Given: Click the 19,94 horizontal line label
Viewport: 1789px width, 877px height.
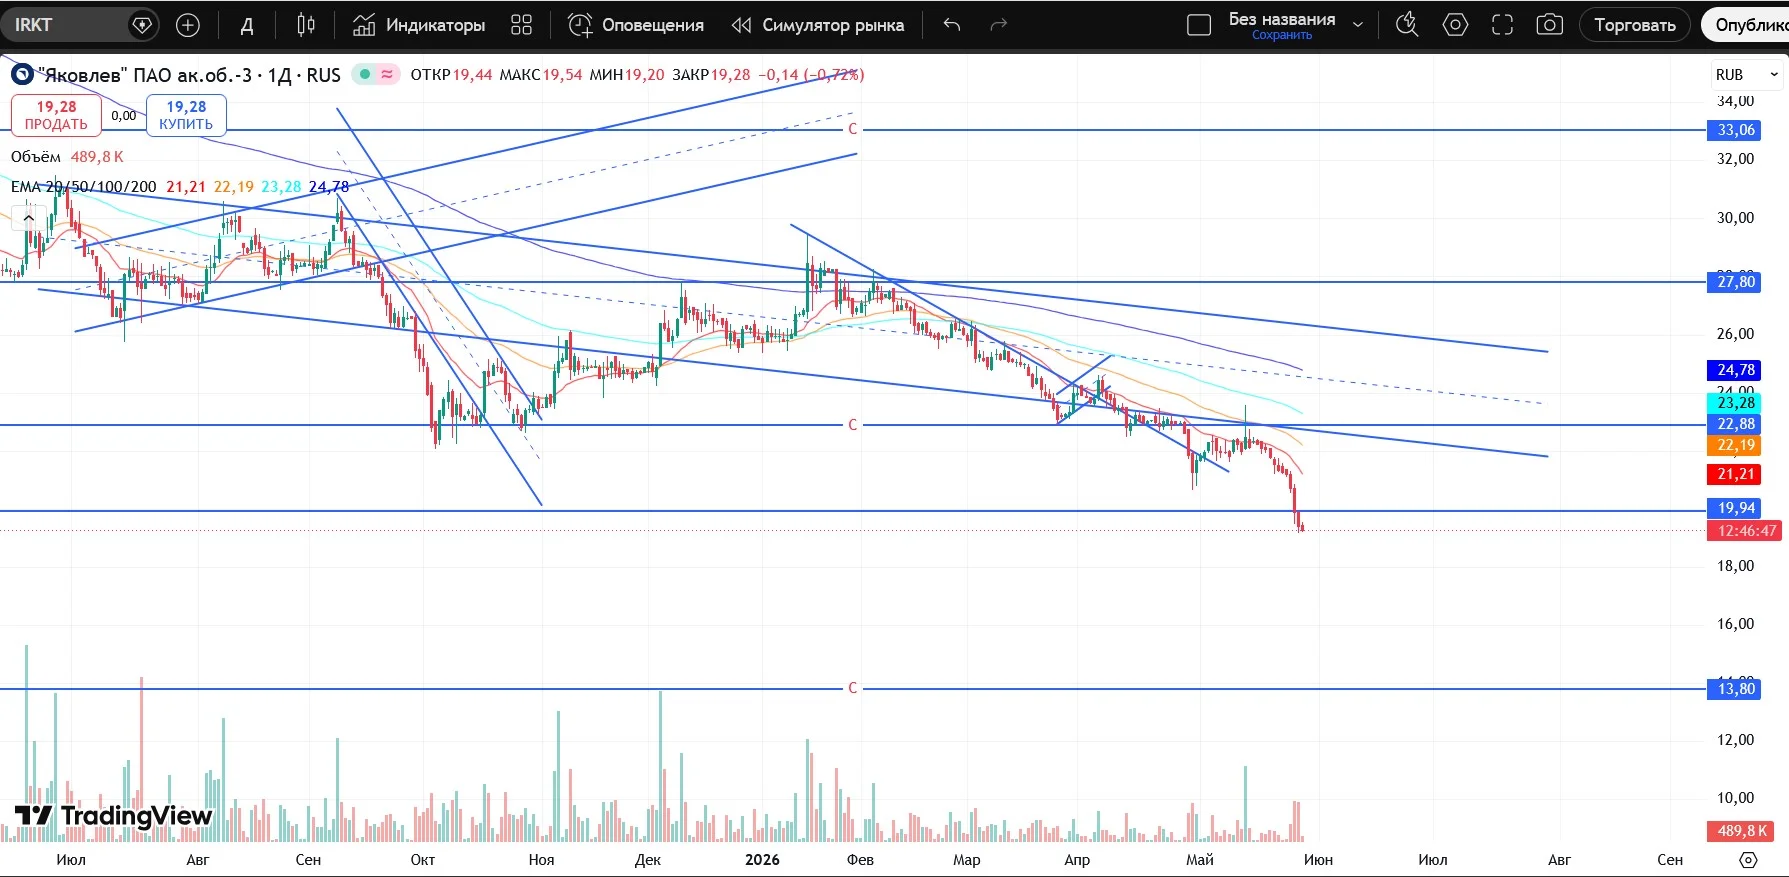Looking at the screenshot, I should 1735,508.
